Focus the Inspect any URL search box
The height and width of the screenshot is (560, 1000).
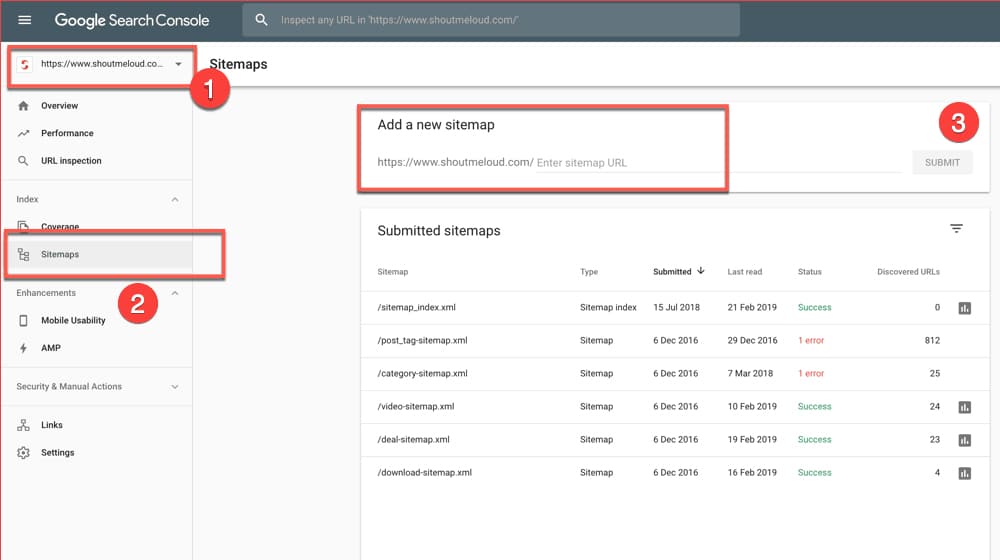coord(500,20)
